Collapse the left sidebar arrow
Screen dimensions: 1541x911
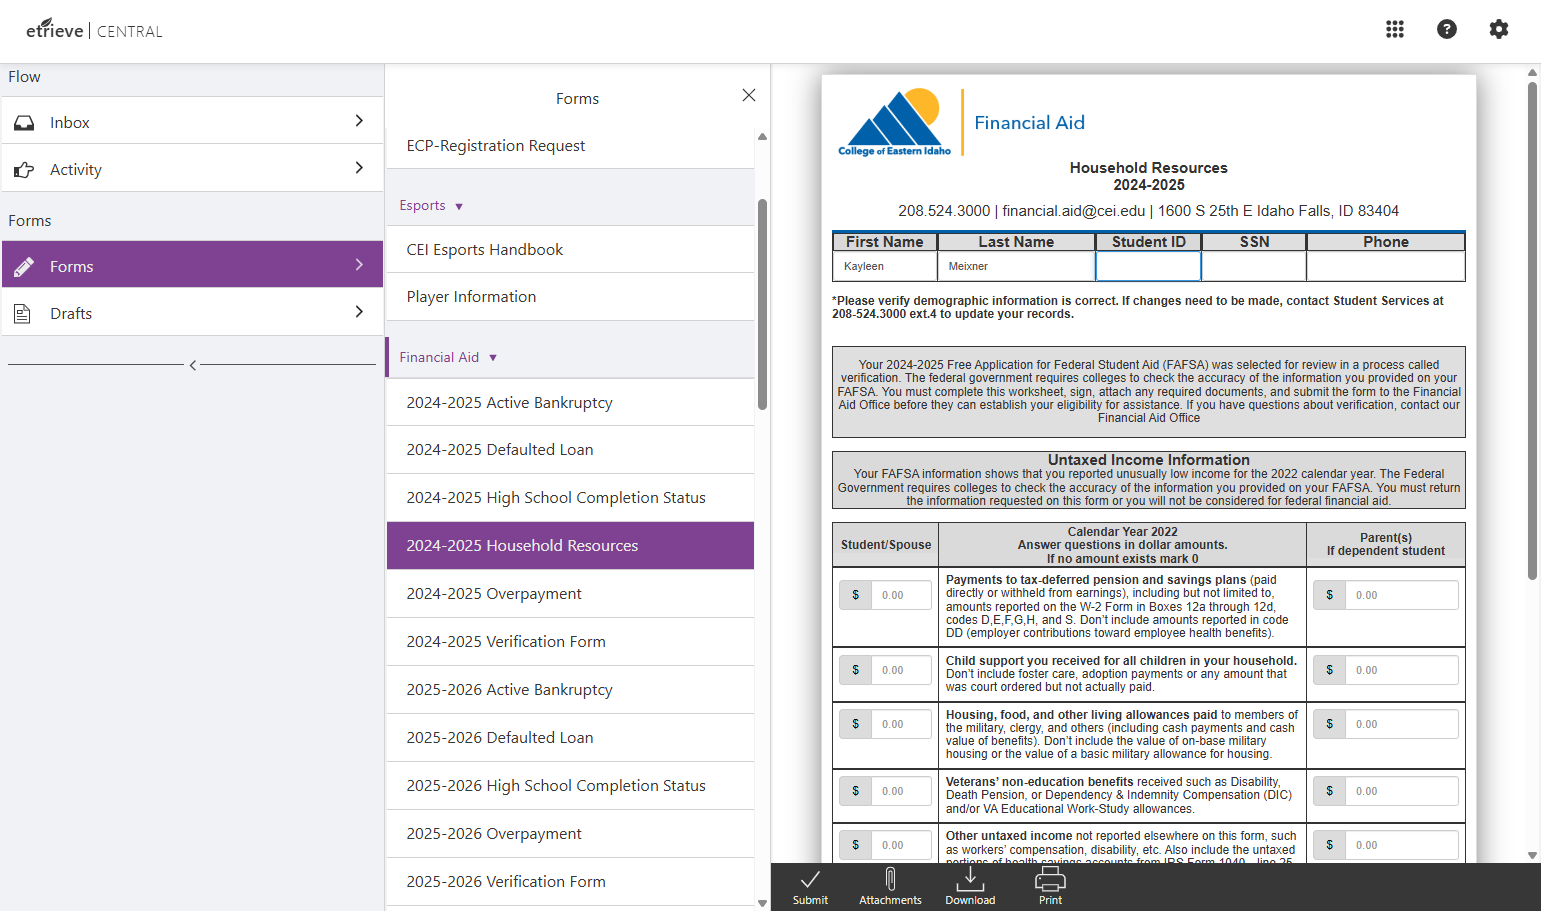[x=193, y=365]
